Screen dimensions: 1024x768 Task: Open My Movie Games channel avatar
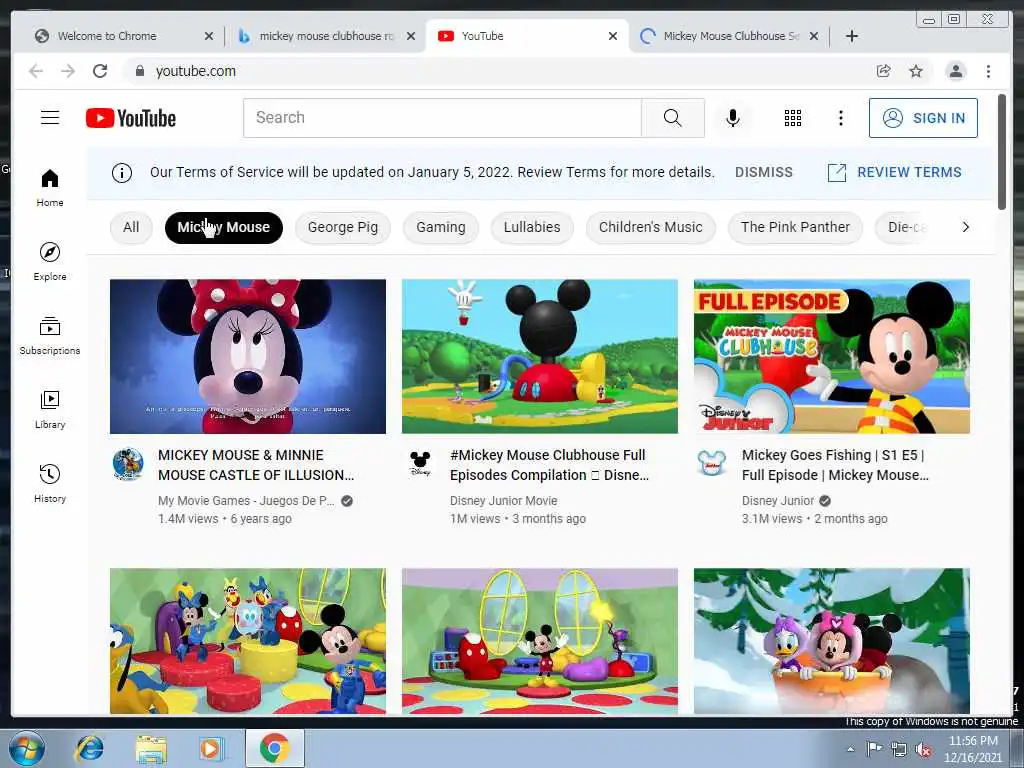tap(128, 464)
